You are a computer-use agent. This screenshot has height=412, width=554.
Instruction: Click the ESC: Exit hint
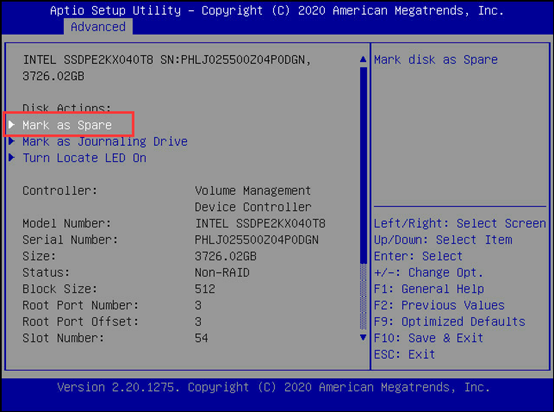pos(405,354)
